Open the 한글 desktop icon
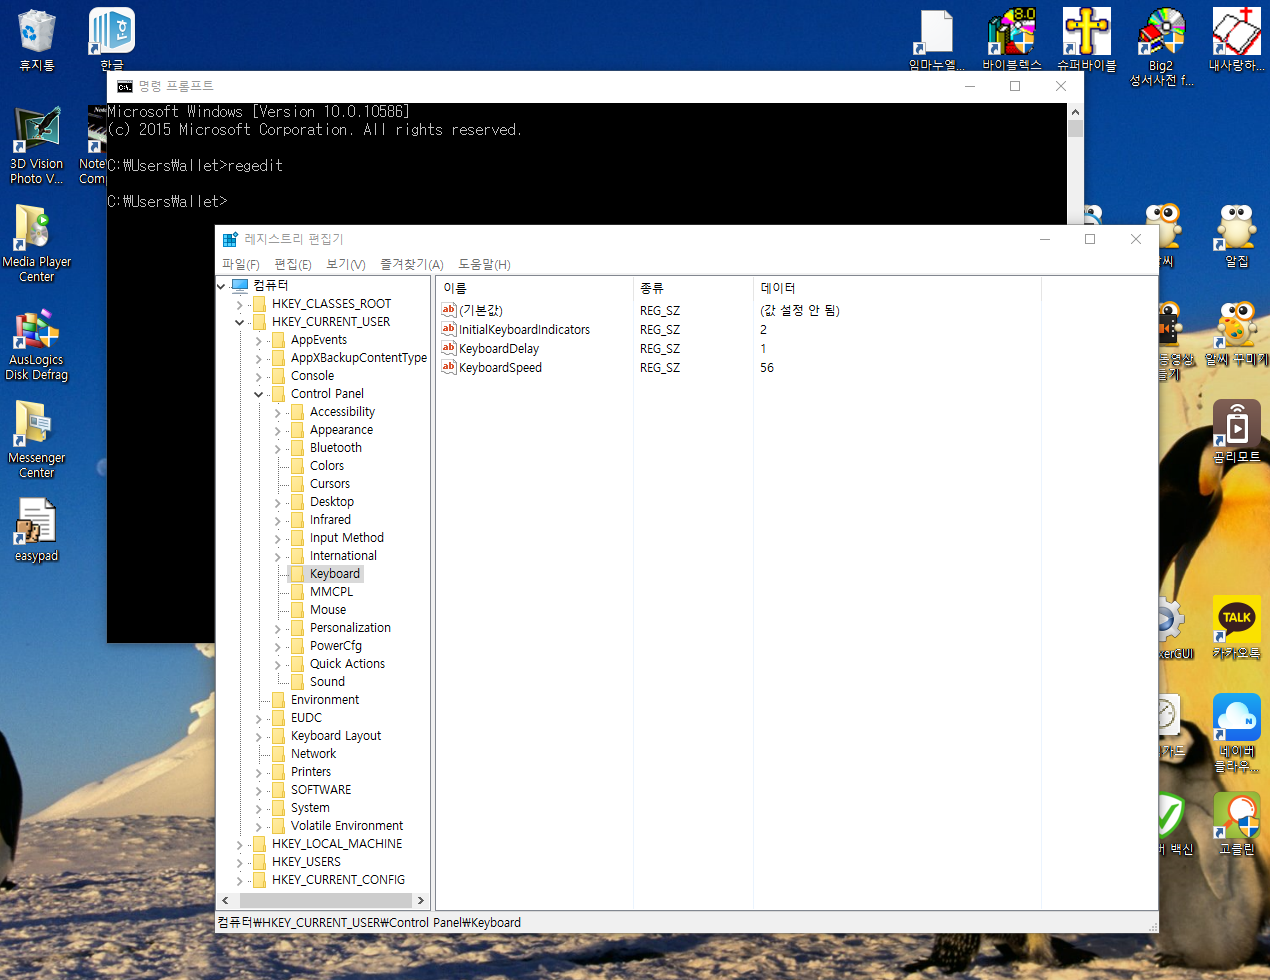 (112, 40)
